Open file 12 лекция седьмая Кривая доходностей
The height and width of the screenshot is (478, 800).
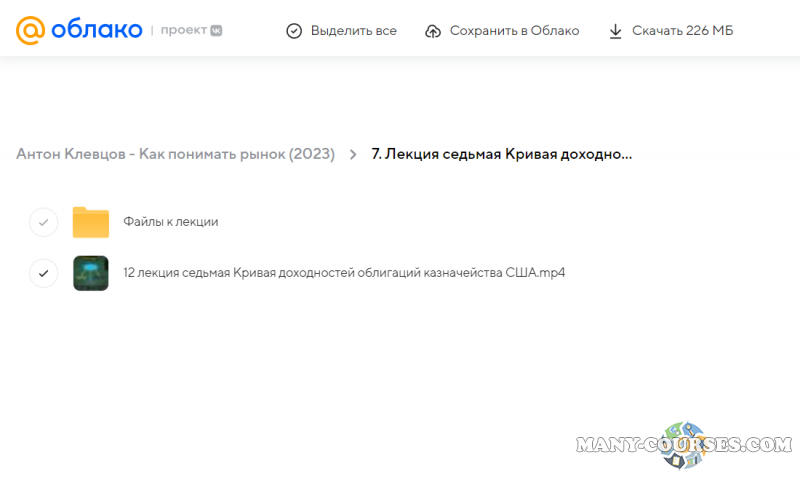[x=344, y=272]
